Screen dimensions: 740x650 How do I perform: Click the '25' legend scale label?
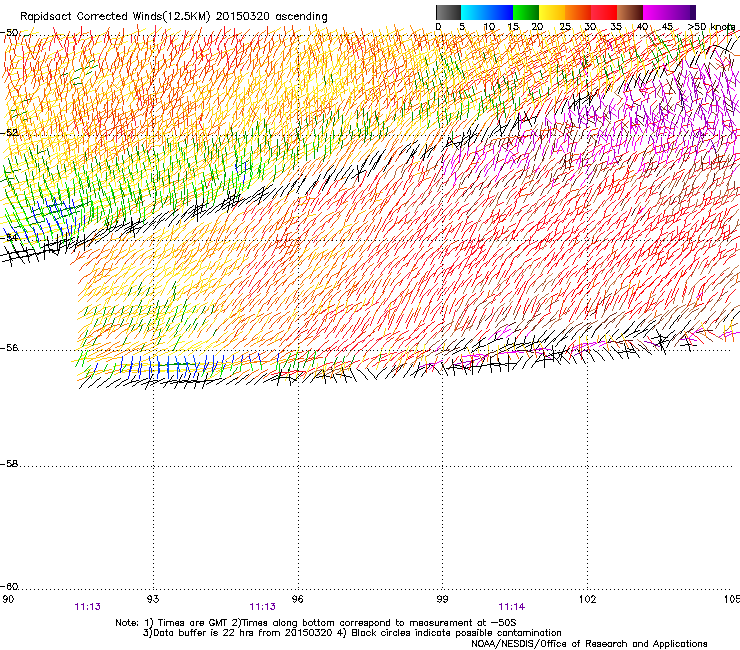pyautogui.click(x=565, y=27)
